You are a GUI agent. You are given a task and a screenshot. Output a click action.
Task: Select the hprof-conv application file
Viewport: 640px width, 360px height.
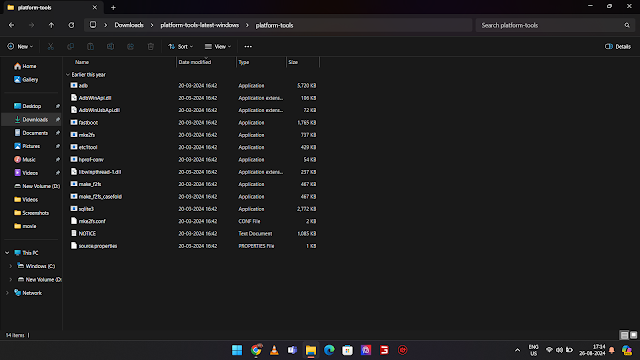91,160
